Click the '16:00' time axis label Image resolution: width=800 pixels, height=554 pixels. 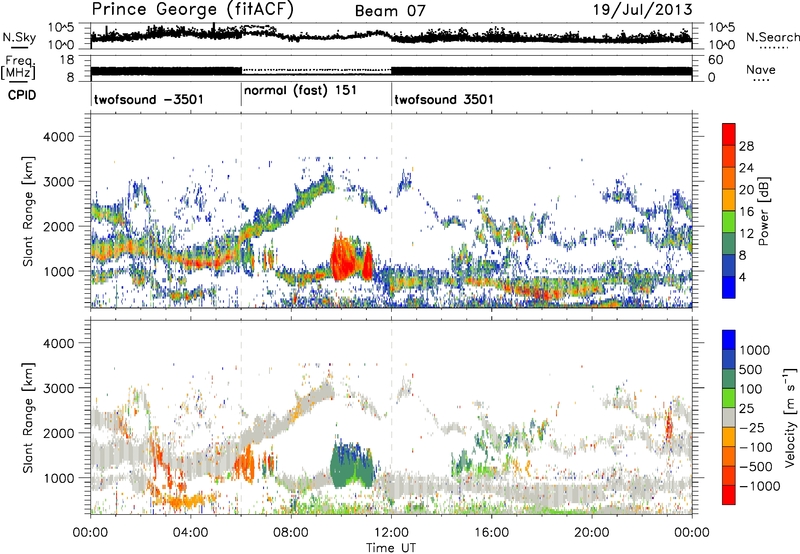coord(492,532)
